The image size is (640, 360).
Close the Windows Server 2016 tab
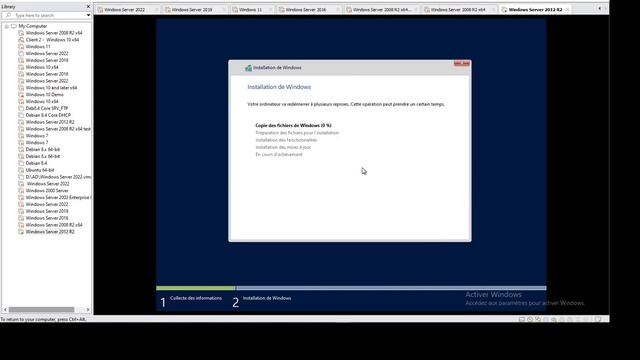(338, 9)
